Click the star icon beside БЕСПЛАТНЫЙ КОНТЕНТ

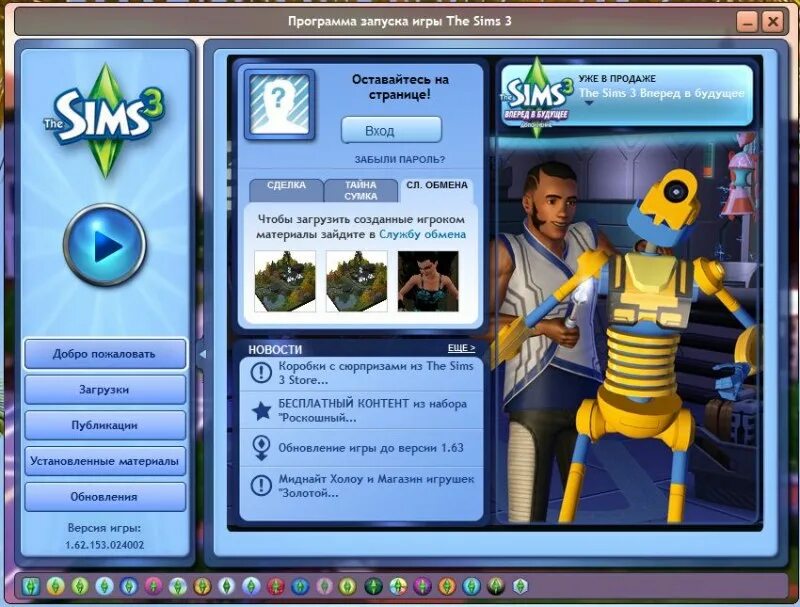(x=261, y=410)
